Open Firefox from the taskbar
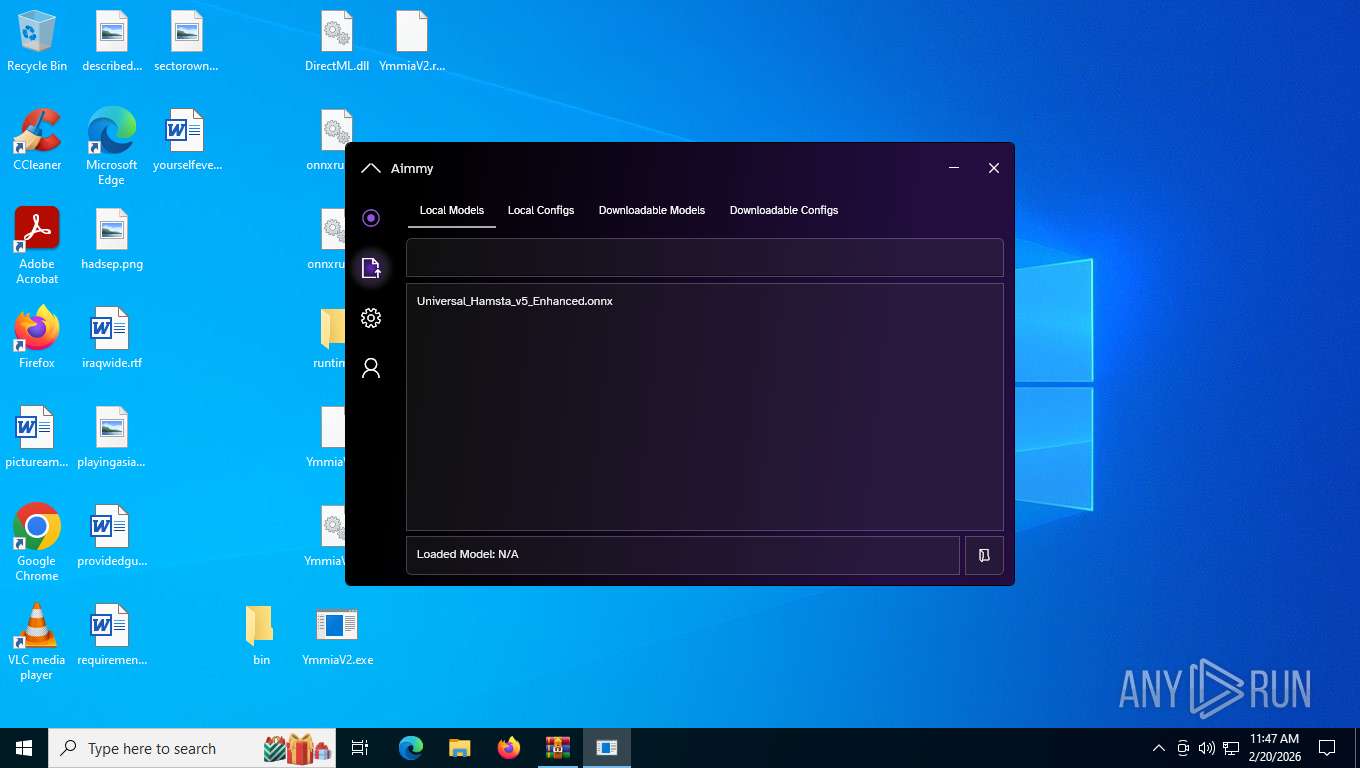Viewport: 1360px width, 768px height. tap(509, 748)
